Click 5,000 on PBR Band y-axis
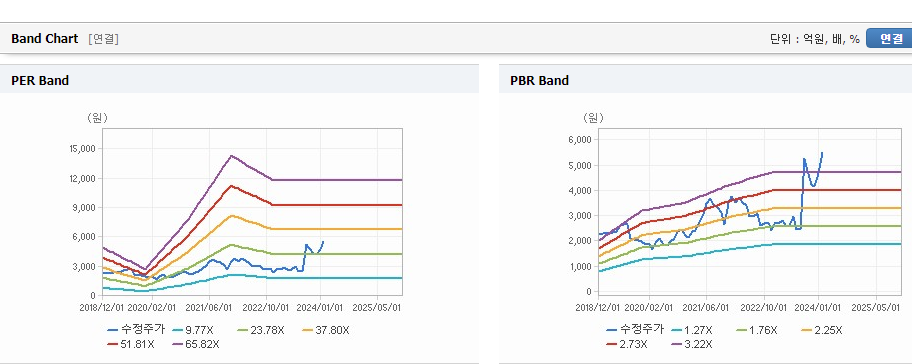 pyautogui.click(x=580, y=165)
